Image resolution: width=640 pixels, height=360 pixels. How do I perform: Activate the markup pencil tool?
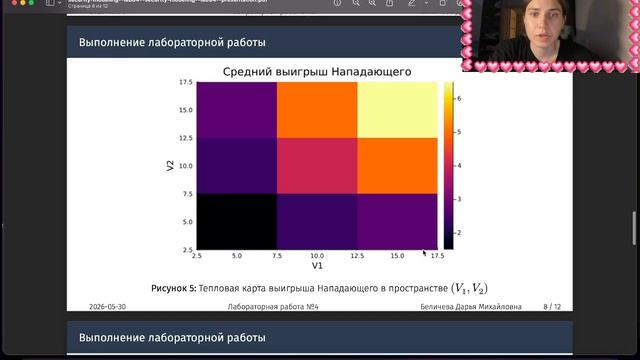pos(411,3)
